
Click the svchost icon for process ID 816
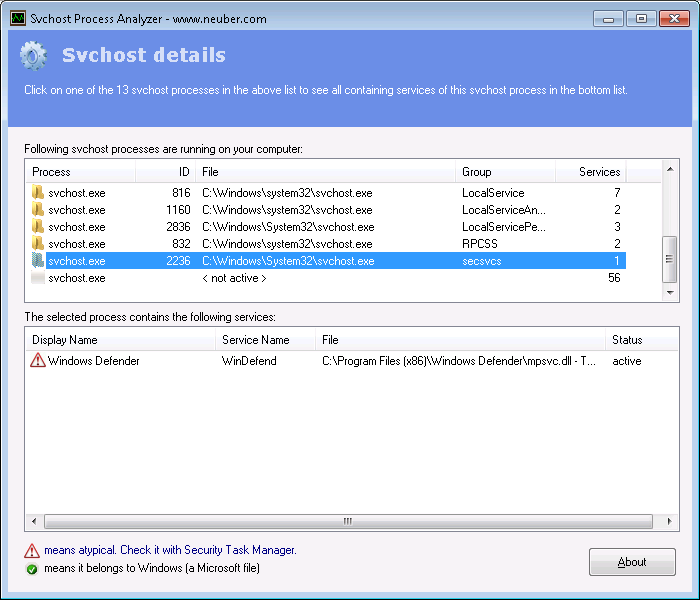pyautogui.click(x=38, y=193)
